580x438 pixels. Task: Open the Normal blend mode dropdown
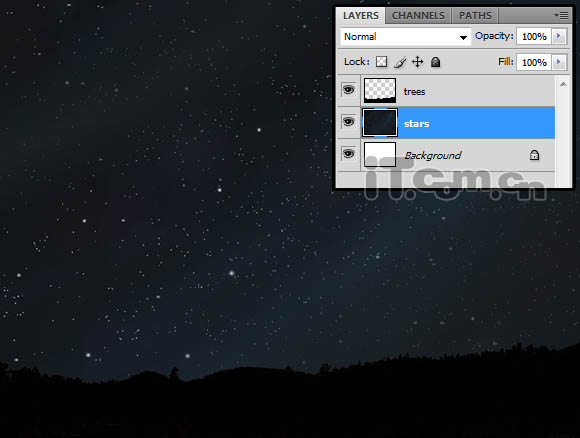(x=405, y=37)
